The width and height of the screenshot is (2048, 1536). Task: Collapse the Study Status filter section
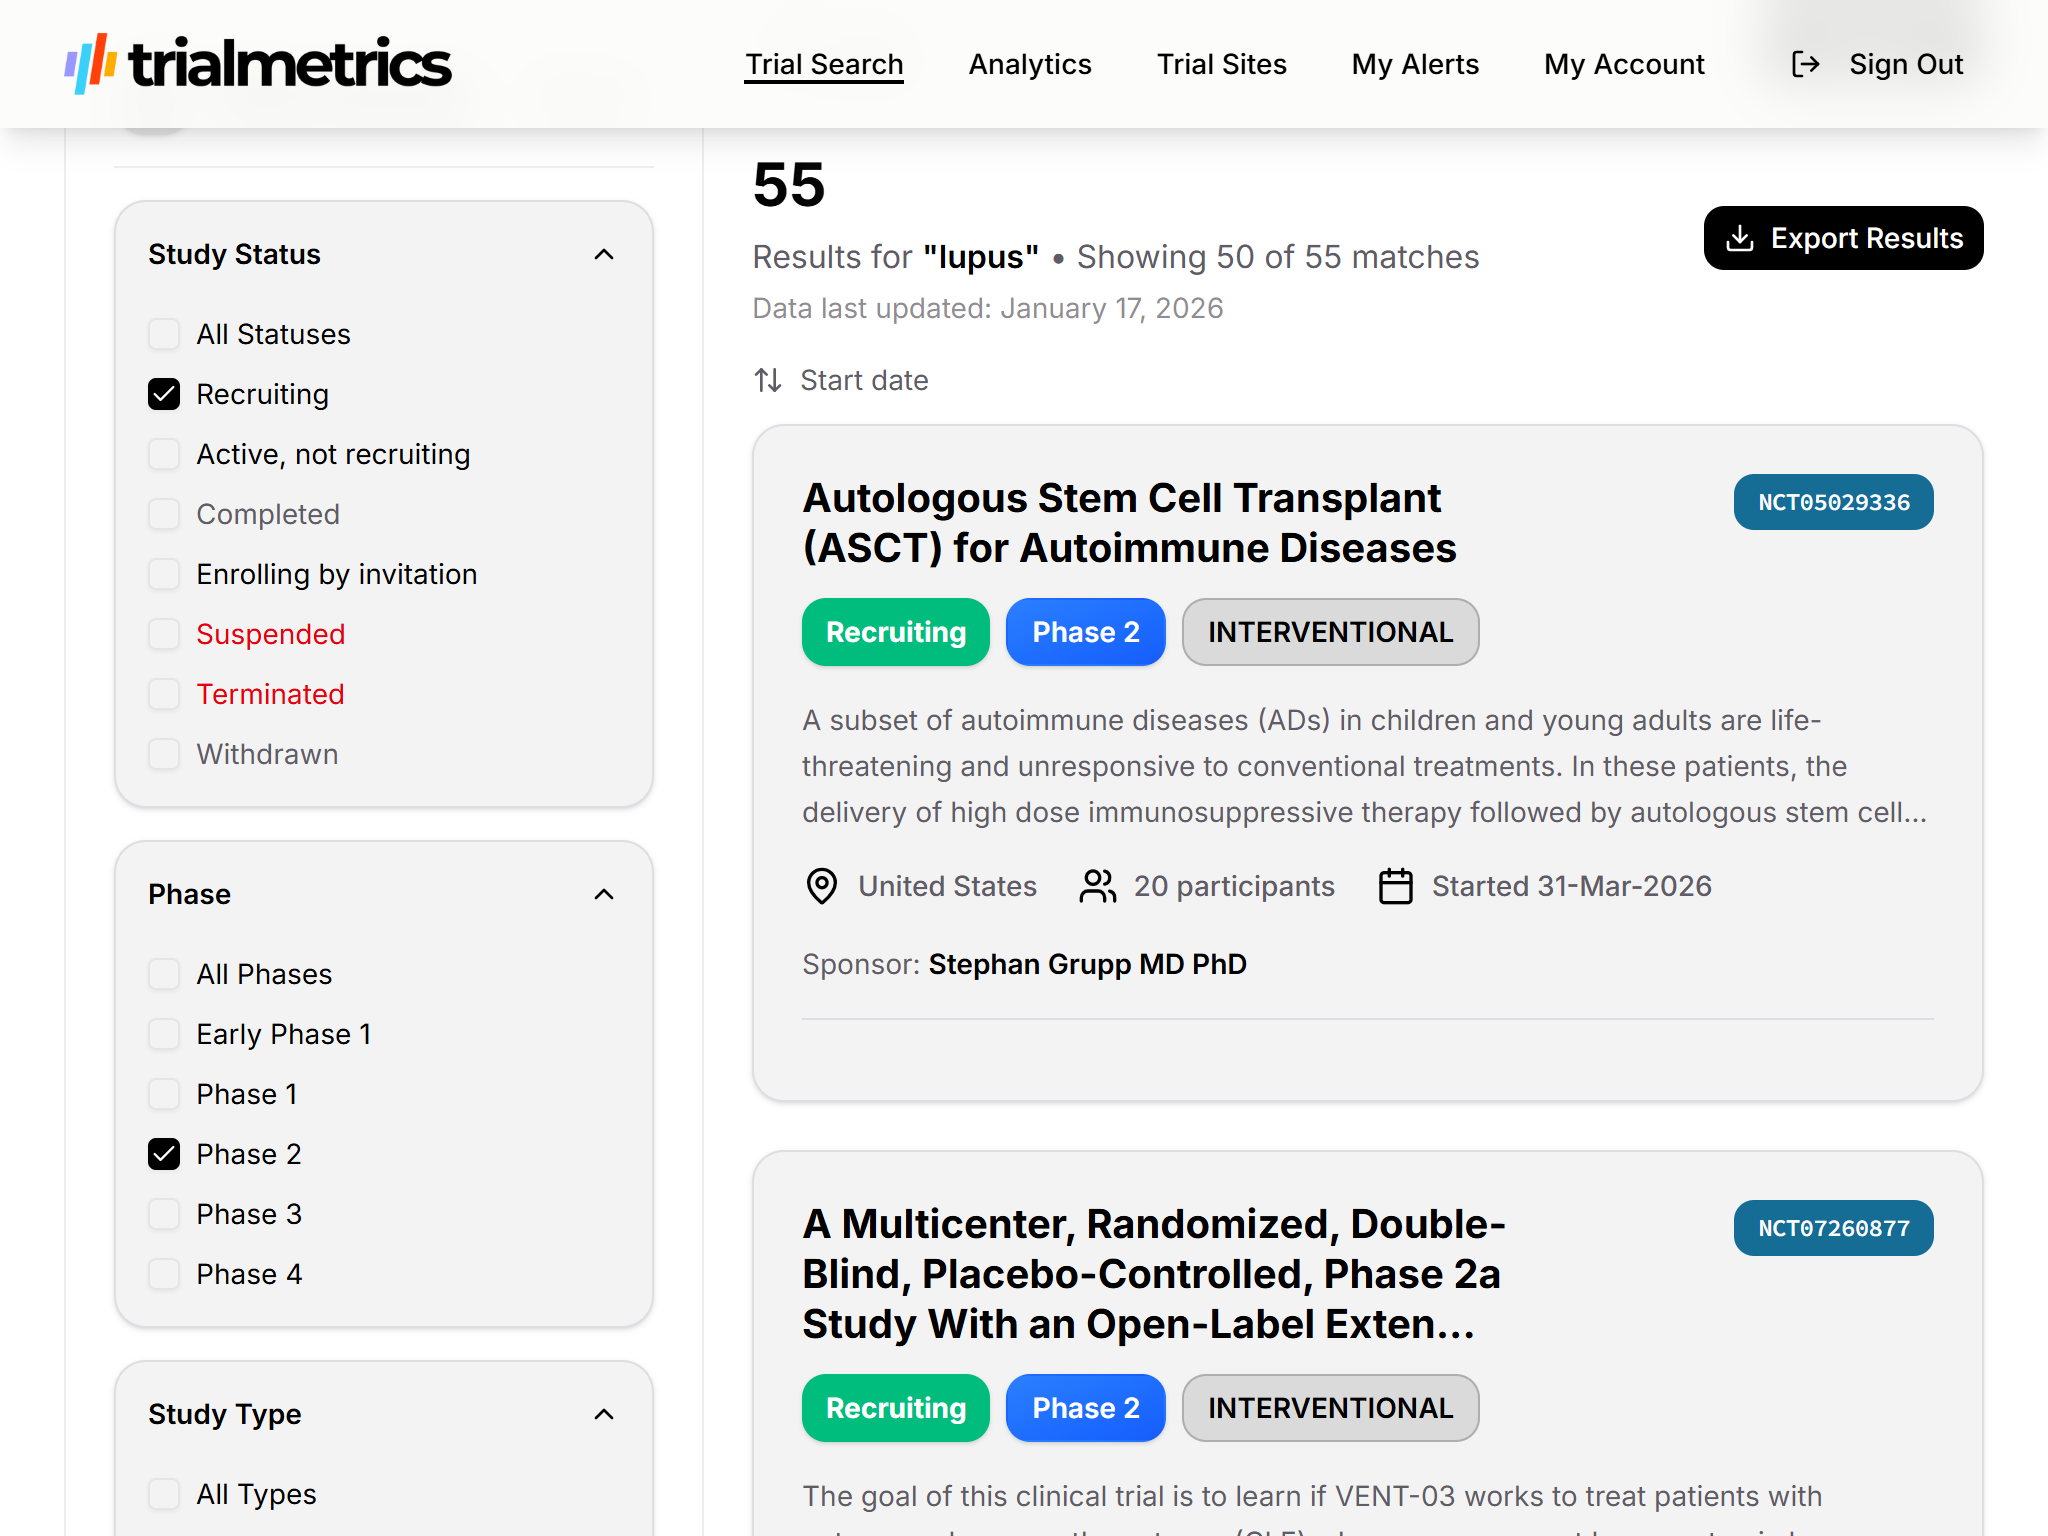pos(604,254)
